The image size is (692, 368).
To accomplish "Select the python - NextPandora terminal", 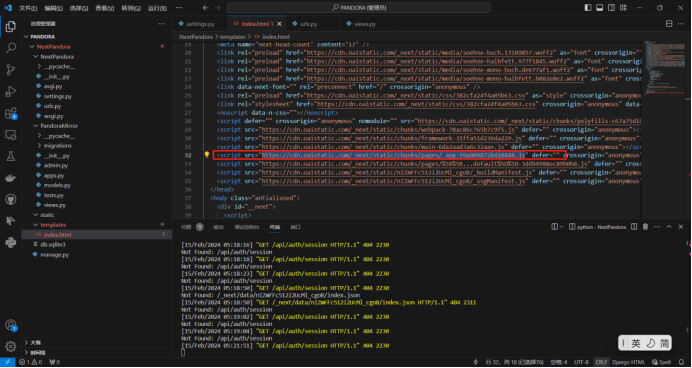I will pos(597,227).
